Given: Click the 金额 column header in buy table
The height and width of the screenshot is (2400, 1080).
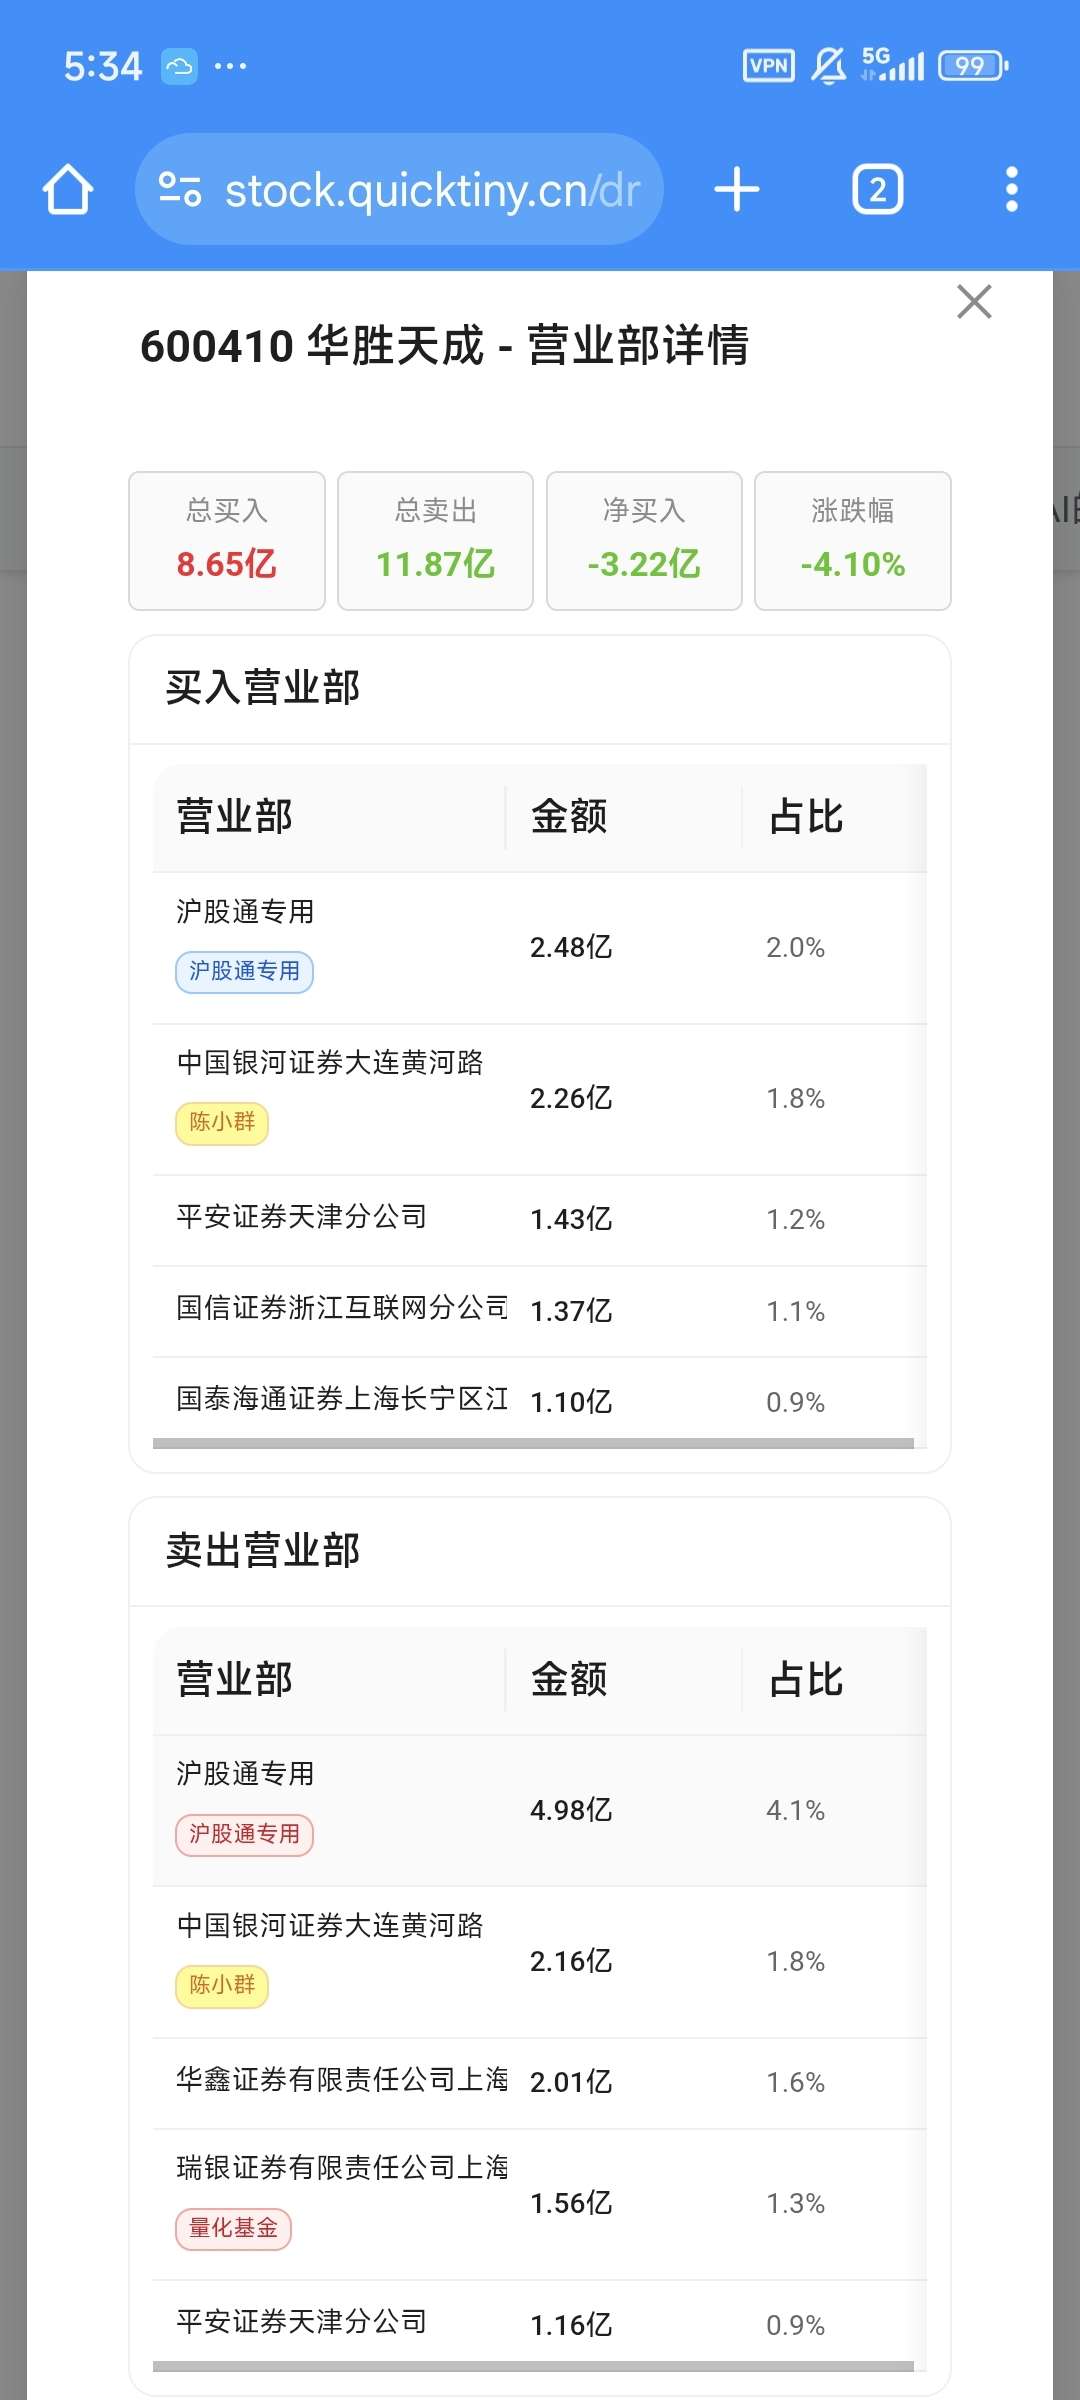Looking at the screenshot, I should coord(569,817).
